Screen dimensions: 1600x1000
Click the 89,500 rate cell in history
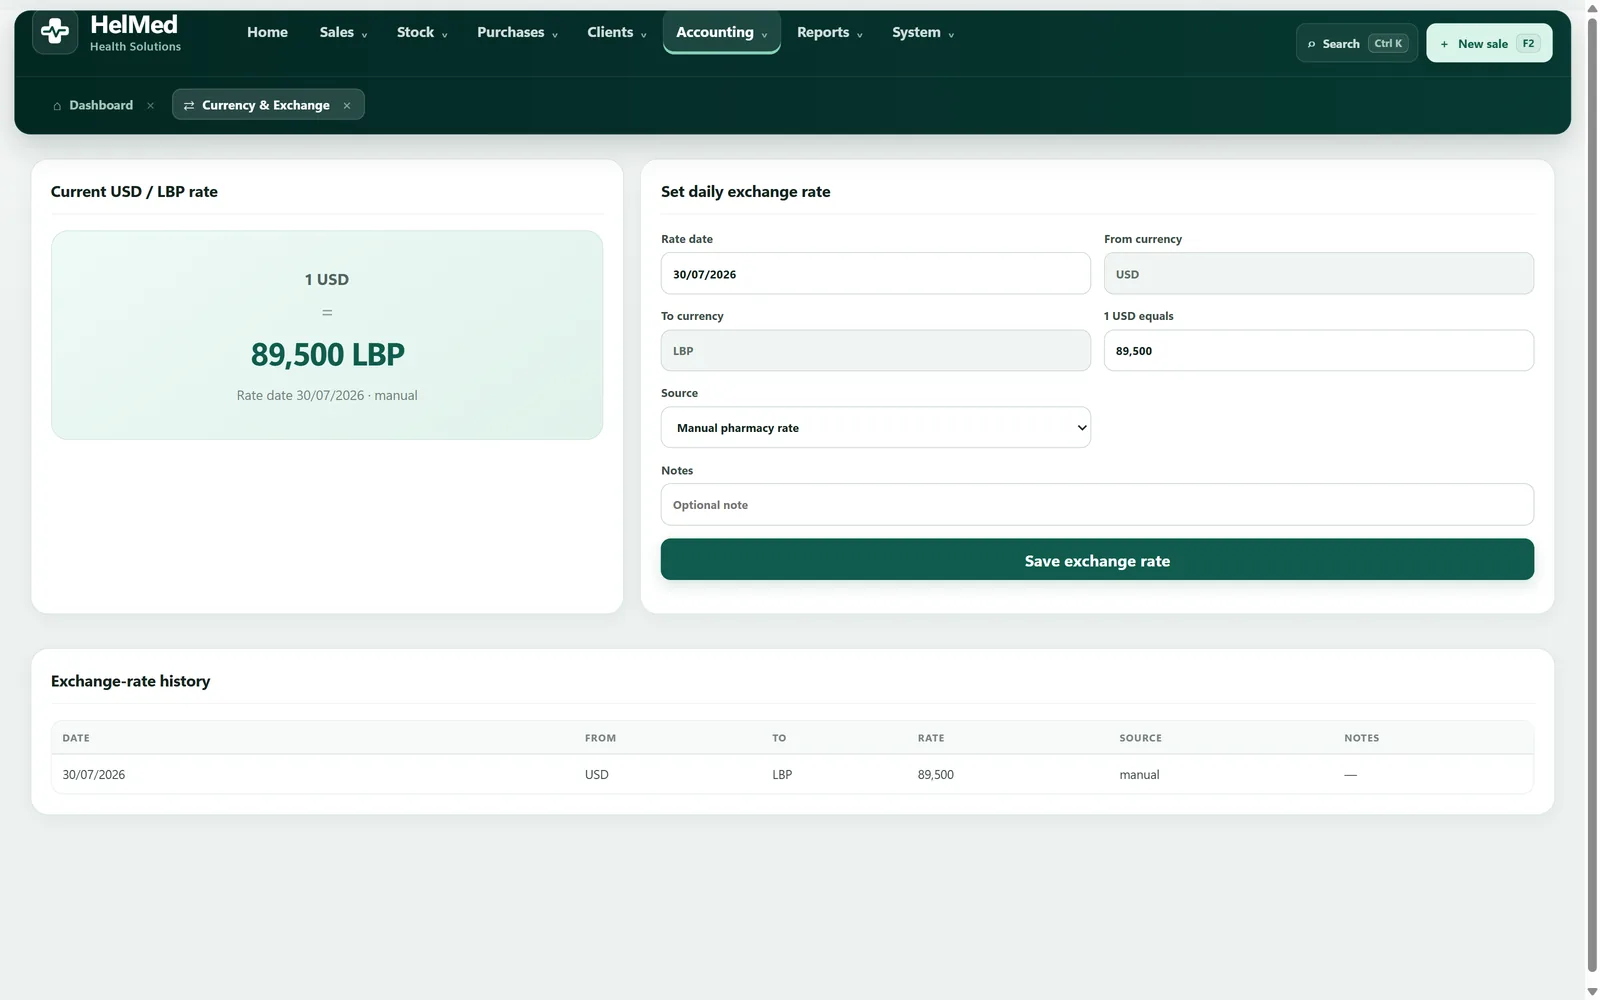tap(936, 775)
